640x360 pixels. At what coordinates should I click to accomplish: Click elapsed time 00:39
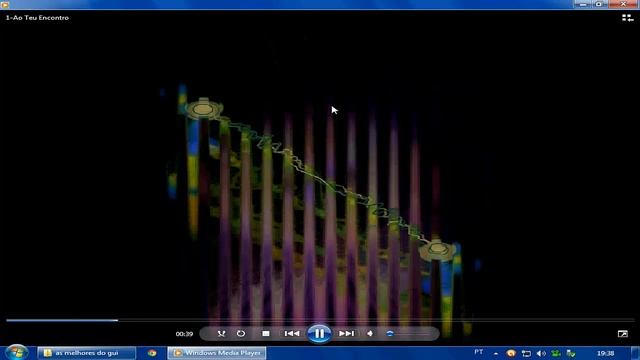pyautogui.click(x=184, y=334)
